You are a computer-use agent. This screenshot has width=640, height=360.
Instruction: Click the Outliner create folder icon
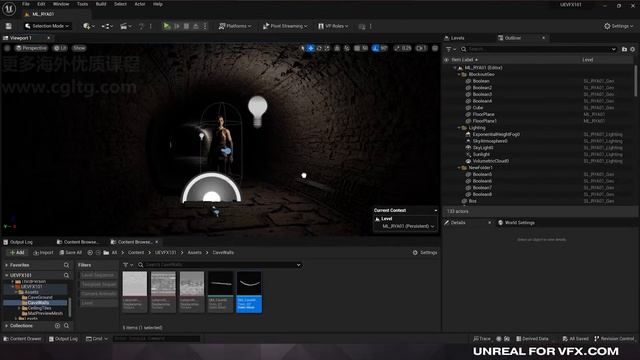click(x=624, y=49)
